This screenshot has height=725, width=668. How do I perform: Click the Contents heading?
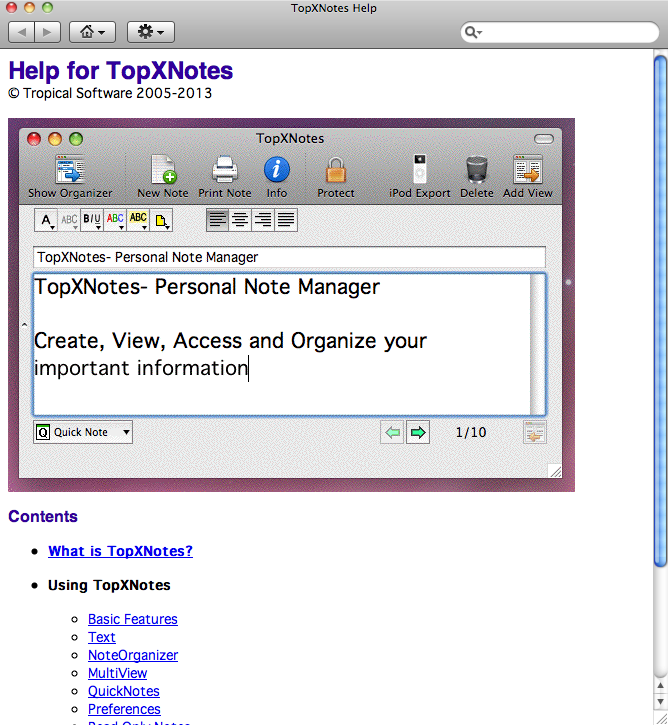tap(43, 516)
